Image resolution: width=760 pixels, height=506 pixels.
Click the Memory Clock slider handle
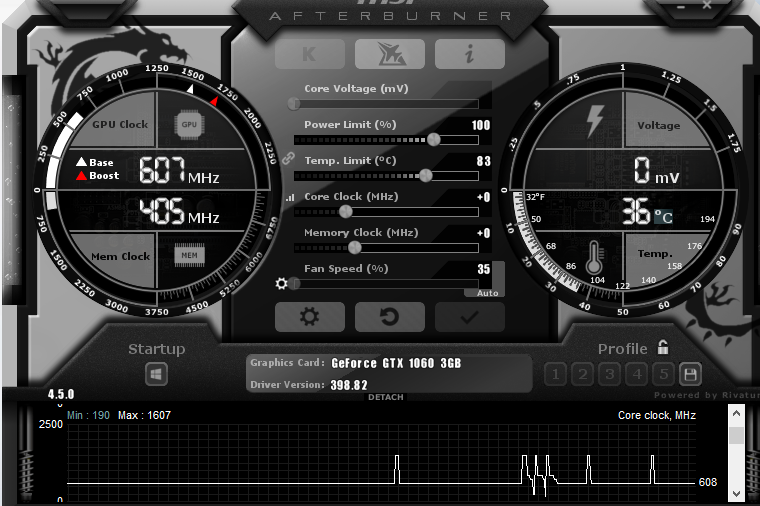coord(355,248)
